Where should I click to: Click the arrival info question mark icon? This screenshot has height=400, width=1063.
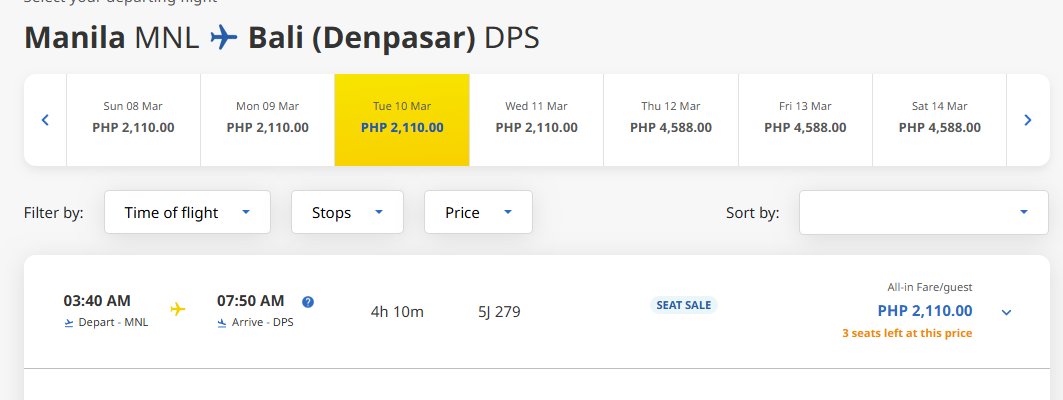[x=308, y=302]
